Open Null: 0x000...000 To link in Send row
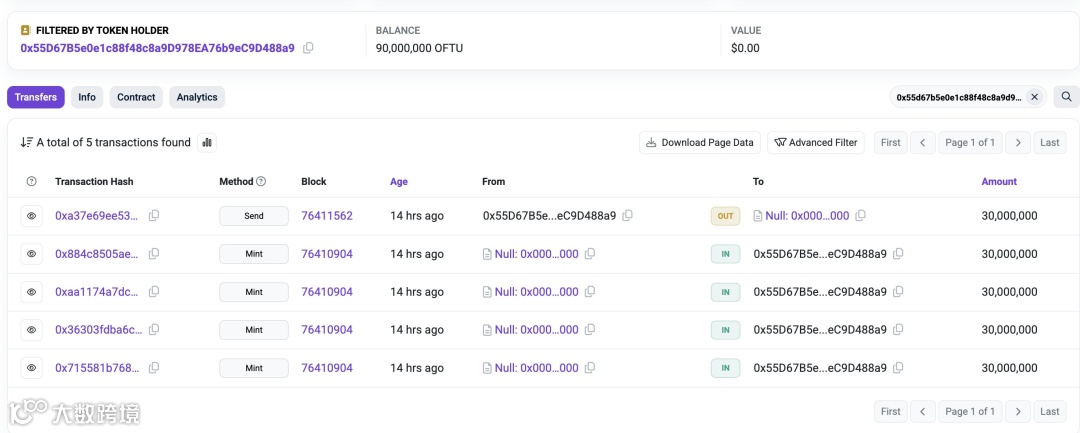The height and width of the screenshot is (433, 1080). pyautogui.click(x=807, y=215)
